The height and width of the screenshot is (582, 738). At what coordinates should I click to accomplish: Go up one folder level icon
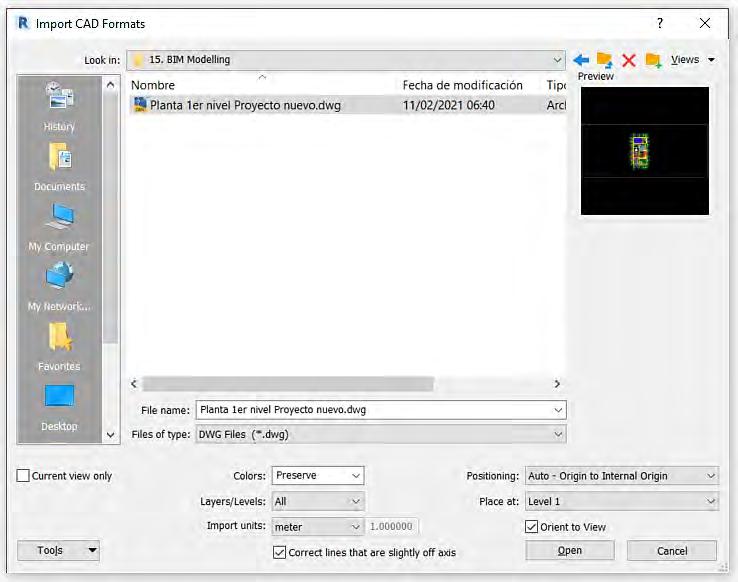point(604,60)
